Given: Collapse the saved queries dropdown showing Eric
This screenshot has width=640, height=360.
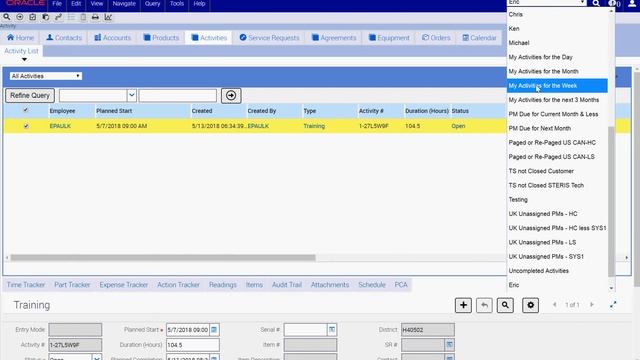Looking at the screenshot, I should coord(582,2).
